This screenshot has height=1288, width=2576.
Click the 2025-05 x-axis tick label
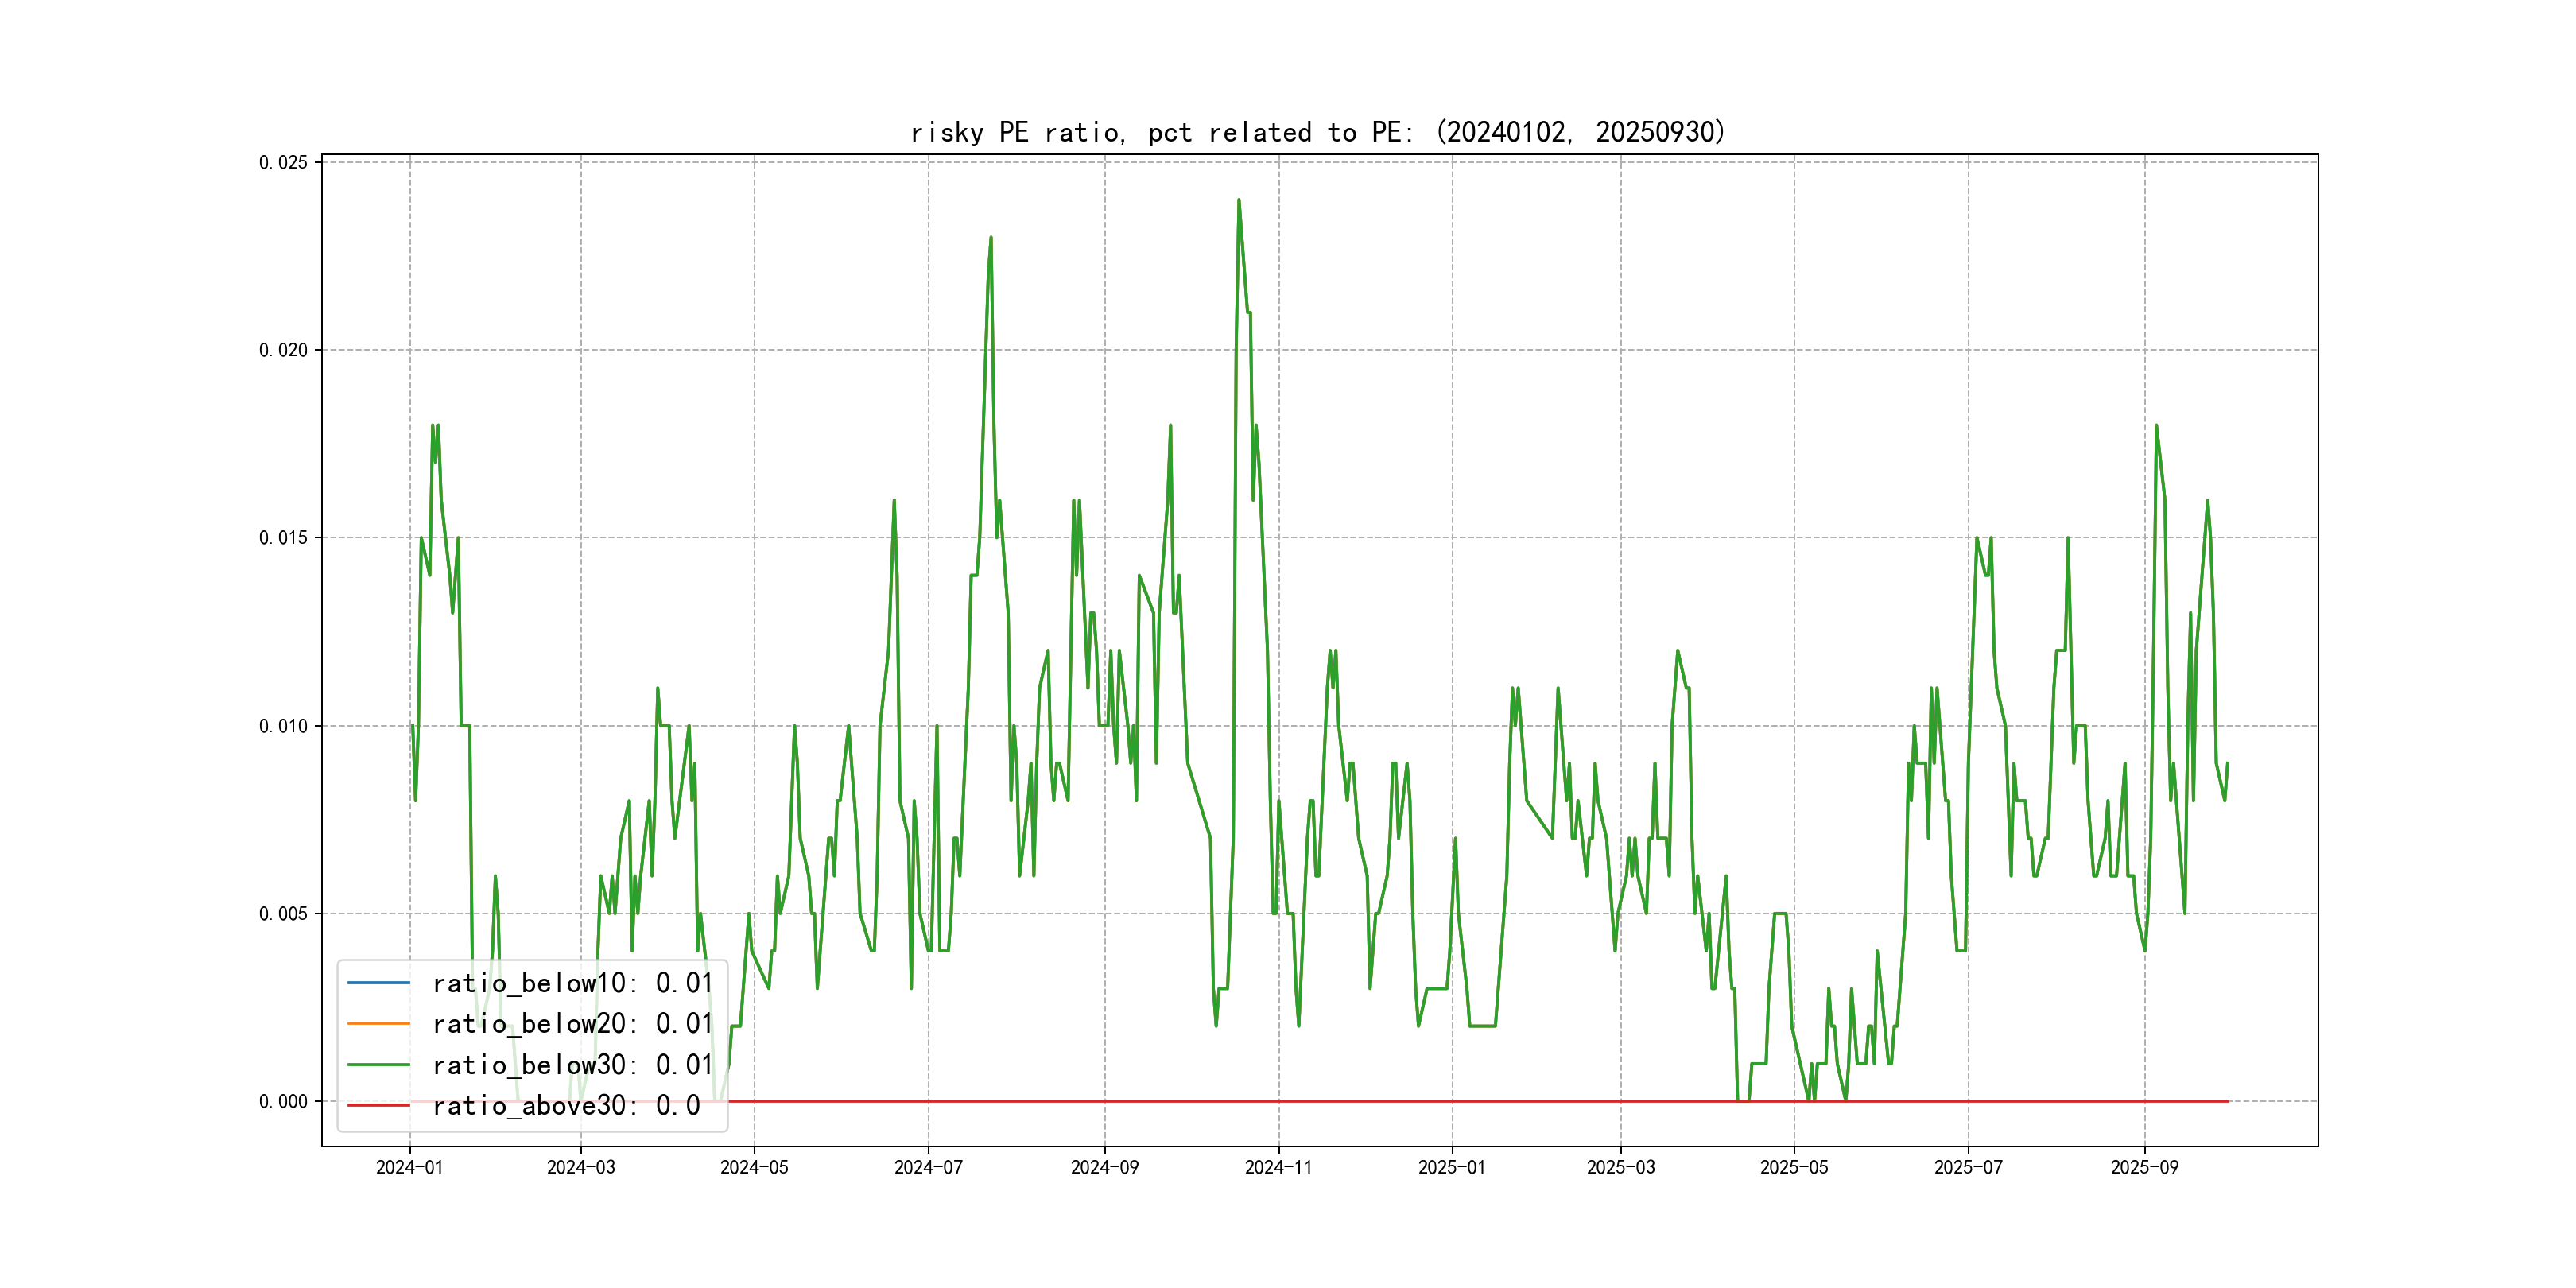click(1794, 1167)
